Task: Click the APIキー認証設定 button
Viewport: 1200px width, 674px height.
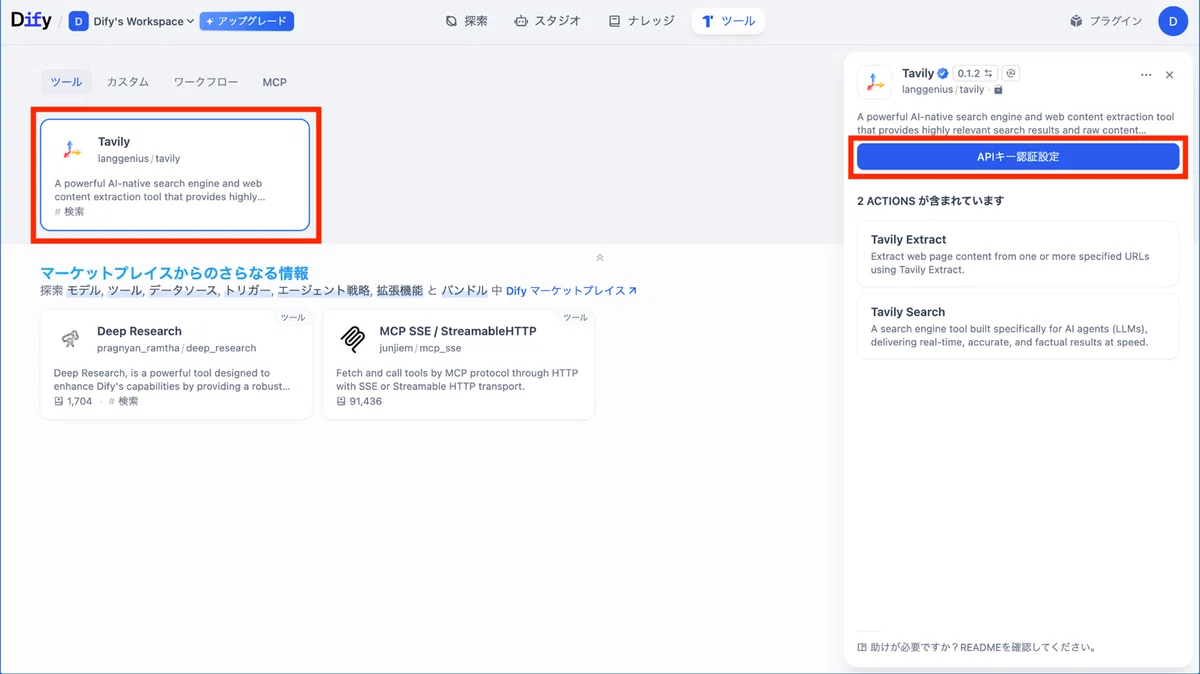Action: (x=1018, y=156)
